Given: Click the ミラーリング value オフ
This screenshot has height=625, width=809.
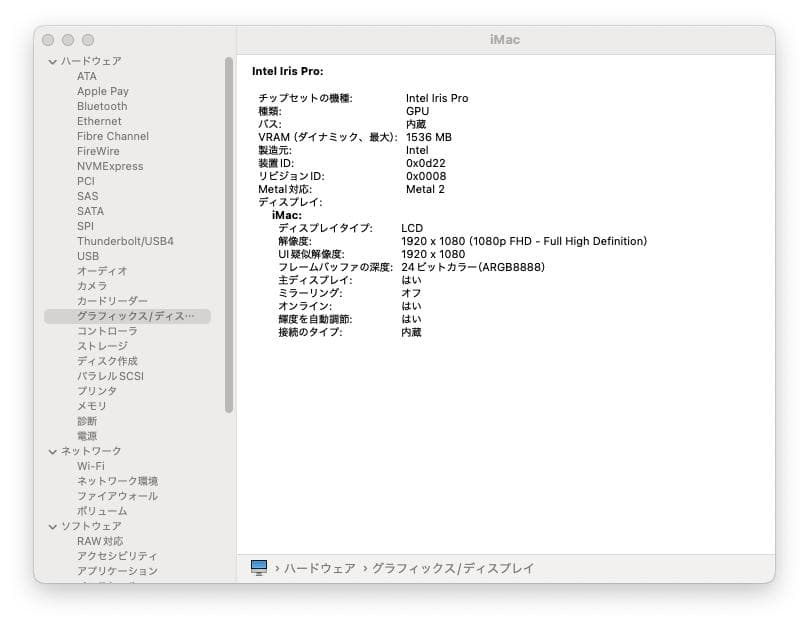Looking at the screenshot, I should click(411, 293).
